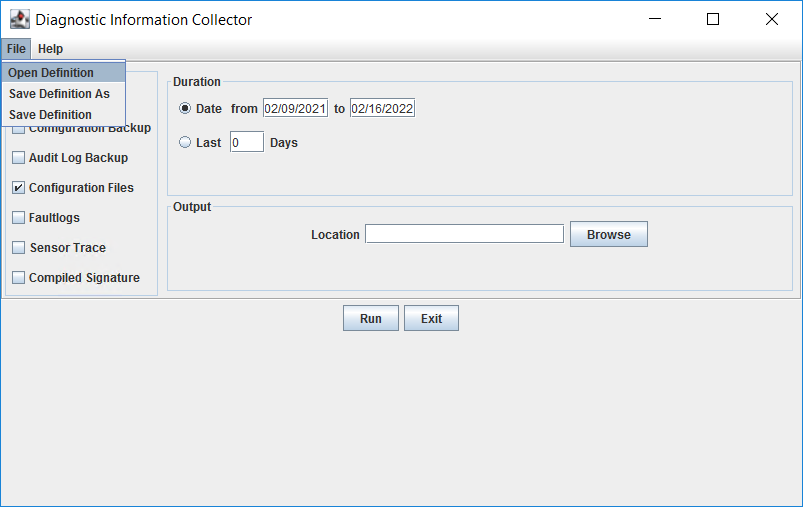Enable the Sensor Trace checkbox
The width and height of the screenshot is (803, 507).
click(18, 248)
